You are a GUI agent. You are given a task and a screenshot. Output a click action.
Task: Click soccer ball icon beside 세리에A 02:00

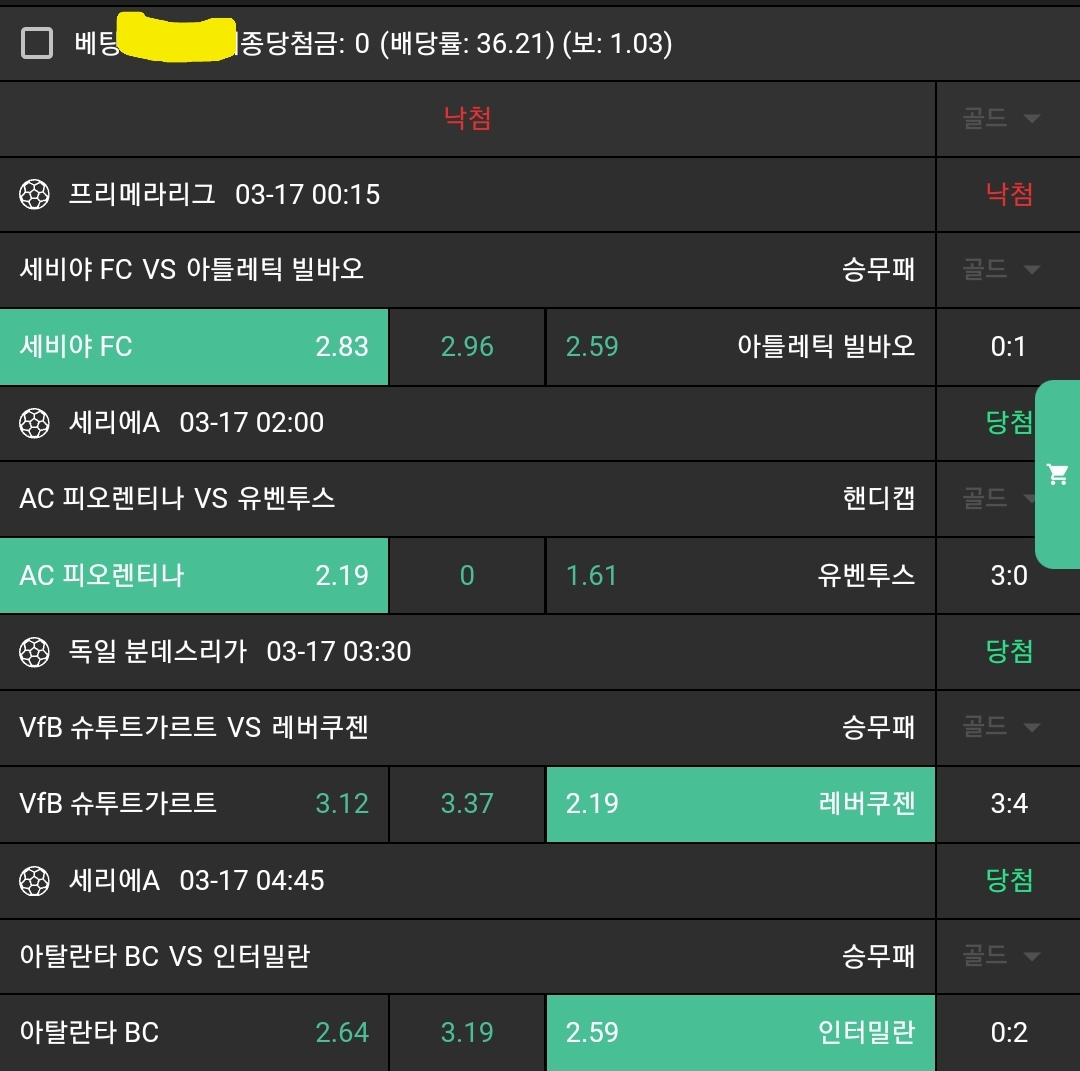click(x=34, y=423)
